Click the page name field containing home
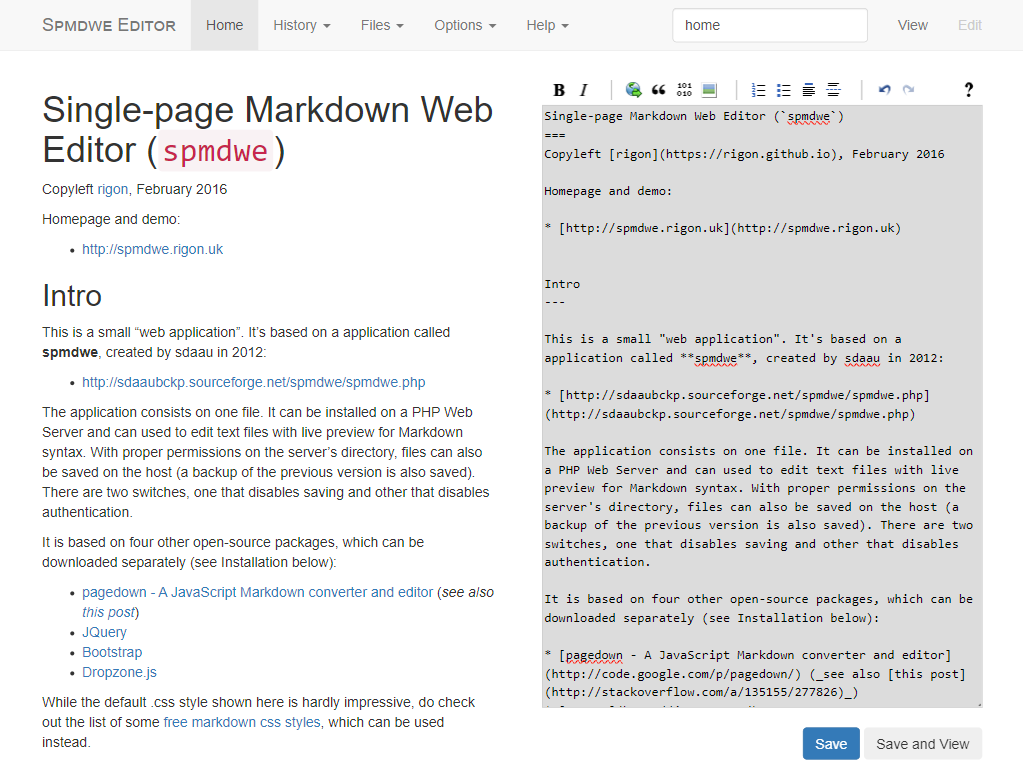The image size is (1023, 768). click(x=770, y=25)
